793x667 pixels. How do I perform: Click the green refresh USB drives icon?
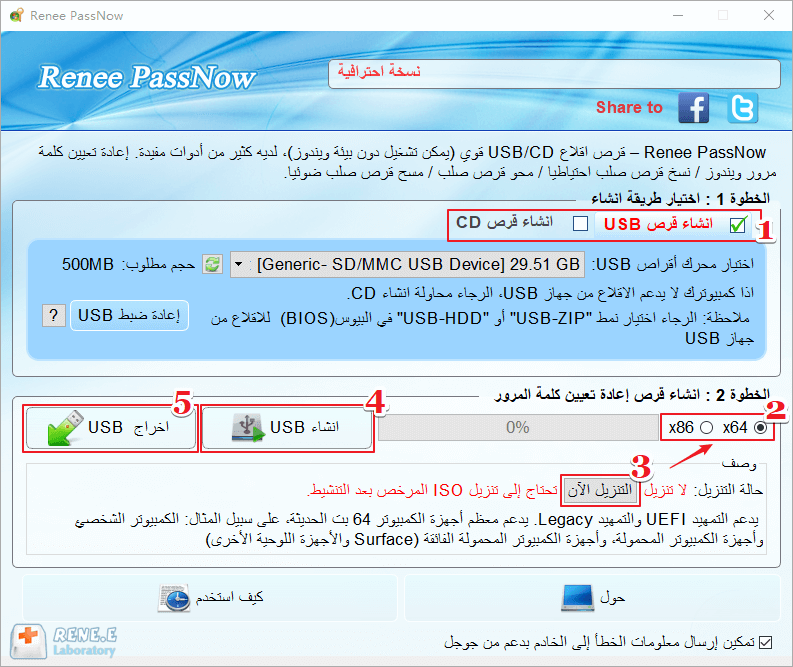point(212,264)
